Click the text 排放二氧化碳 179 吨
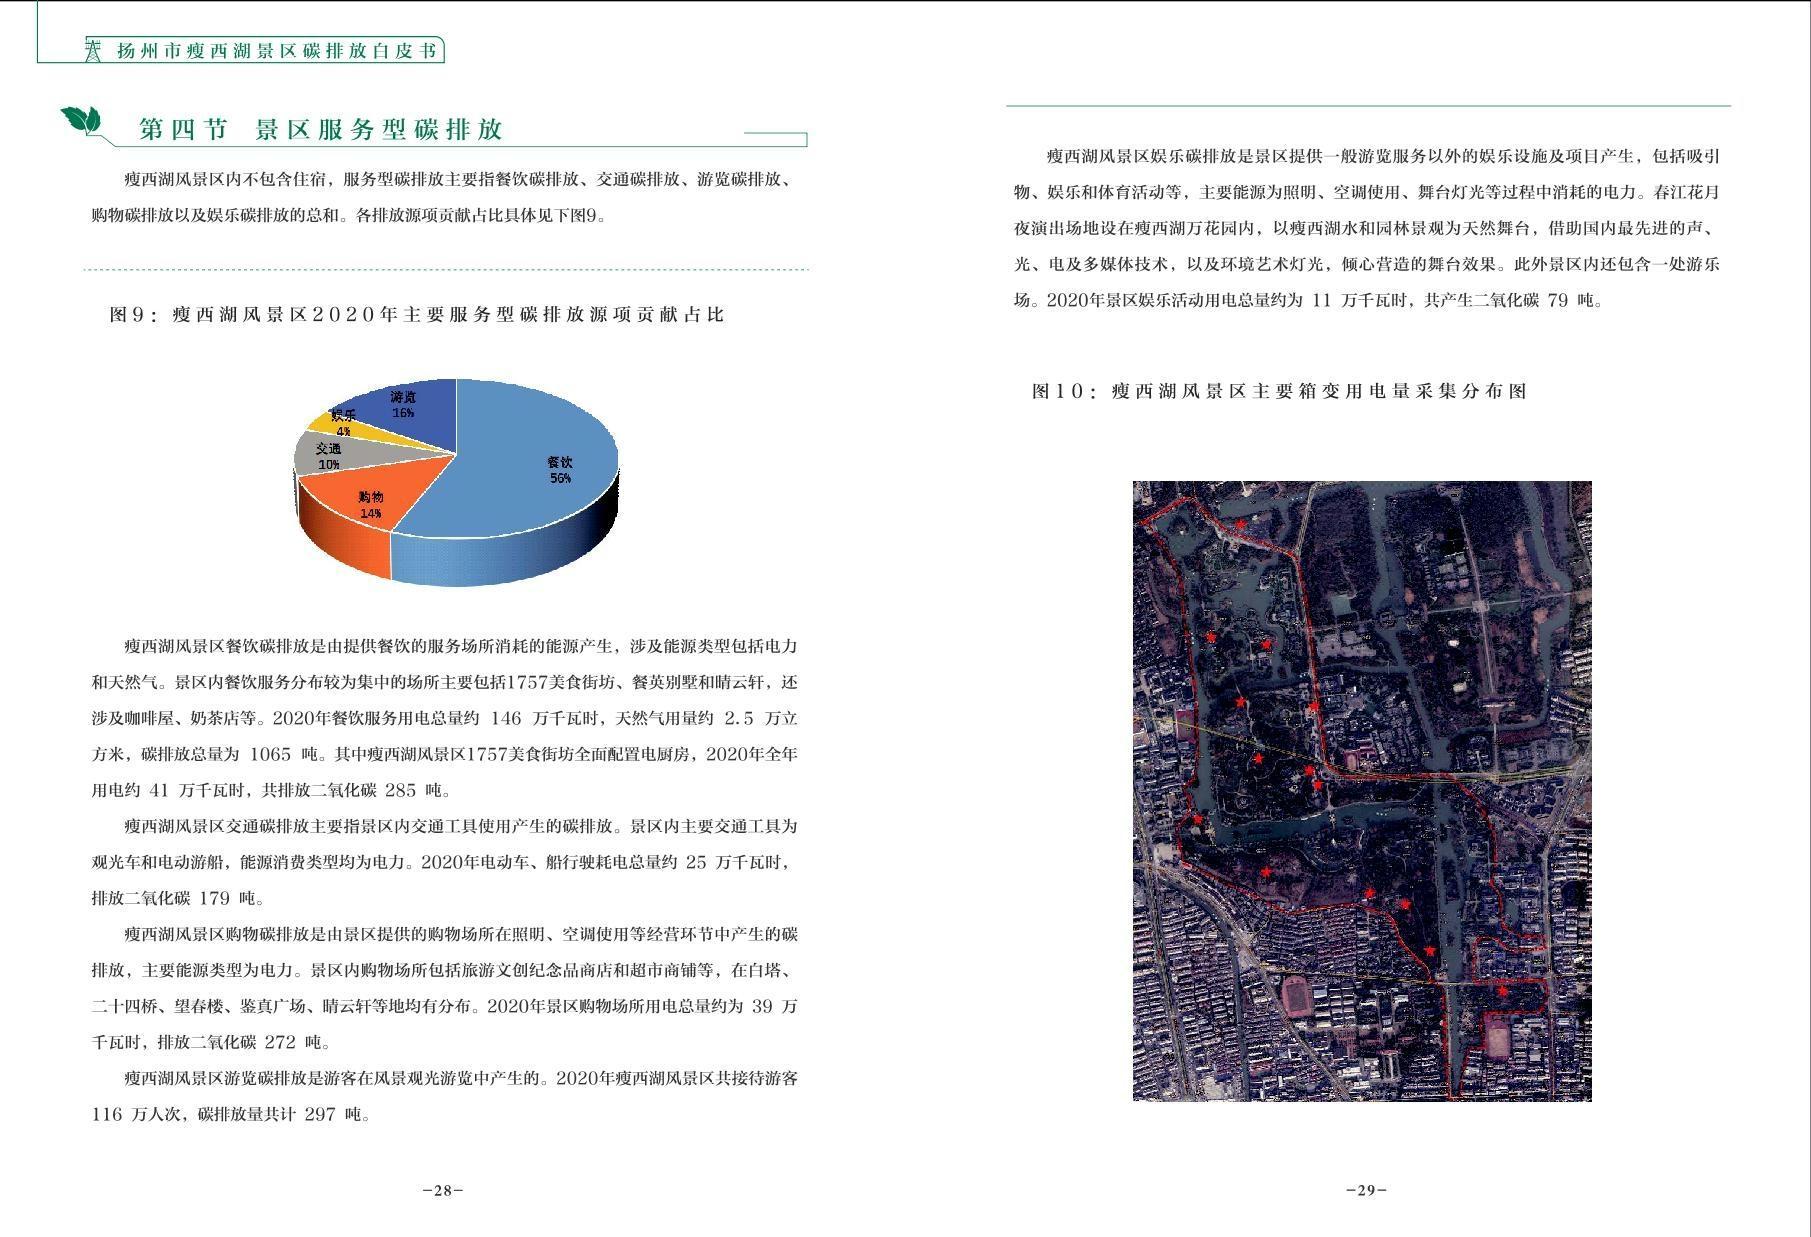The width and height of the screenshot is (1811, 1237). 175,898
